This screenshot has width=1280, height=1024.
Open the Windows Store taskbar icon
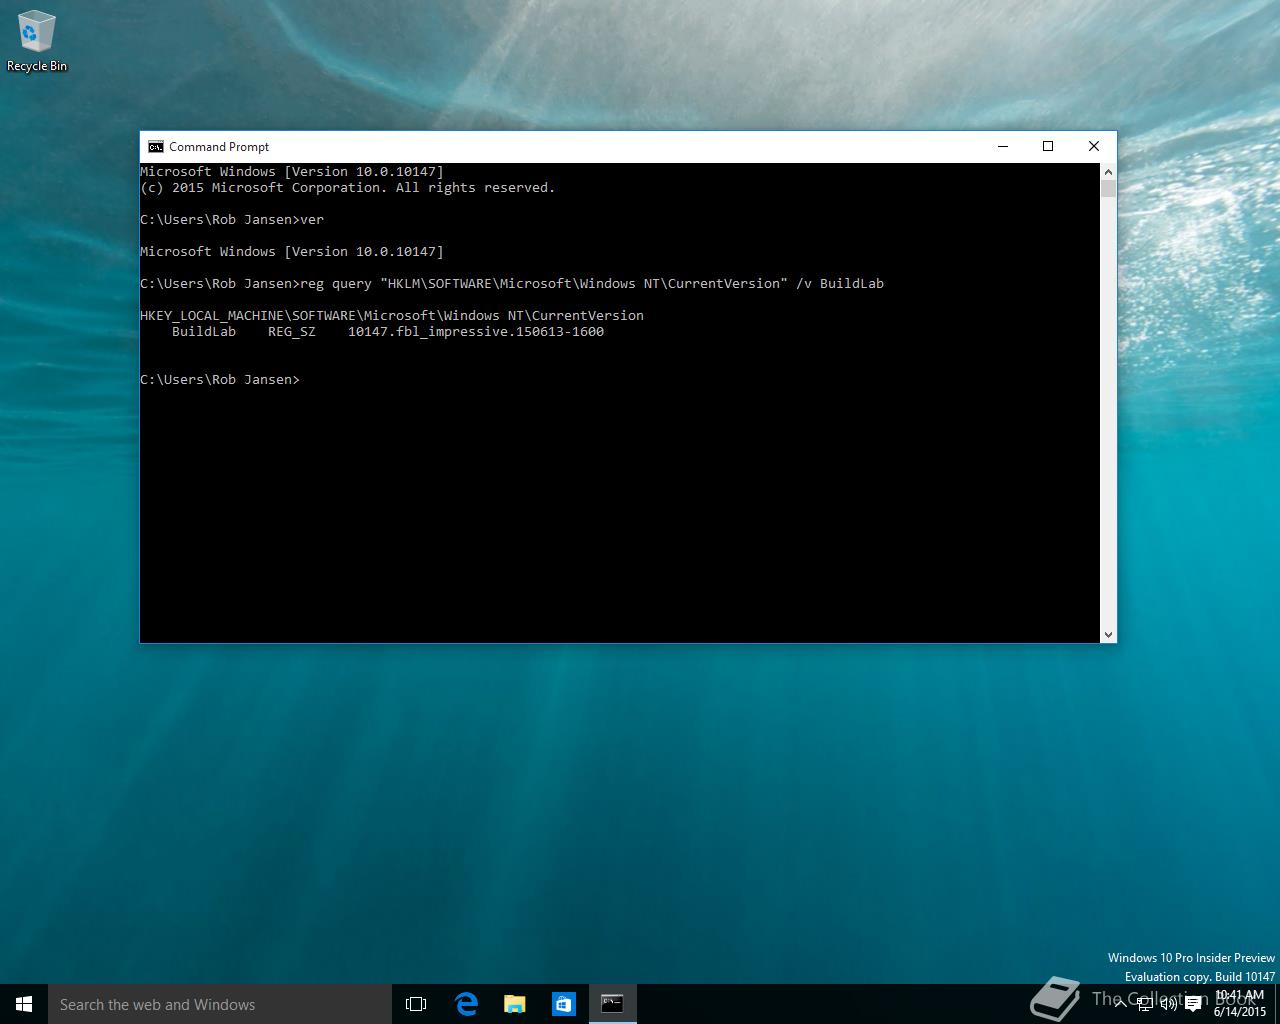(563, 1004)
